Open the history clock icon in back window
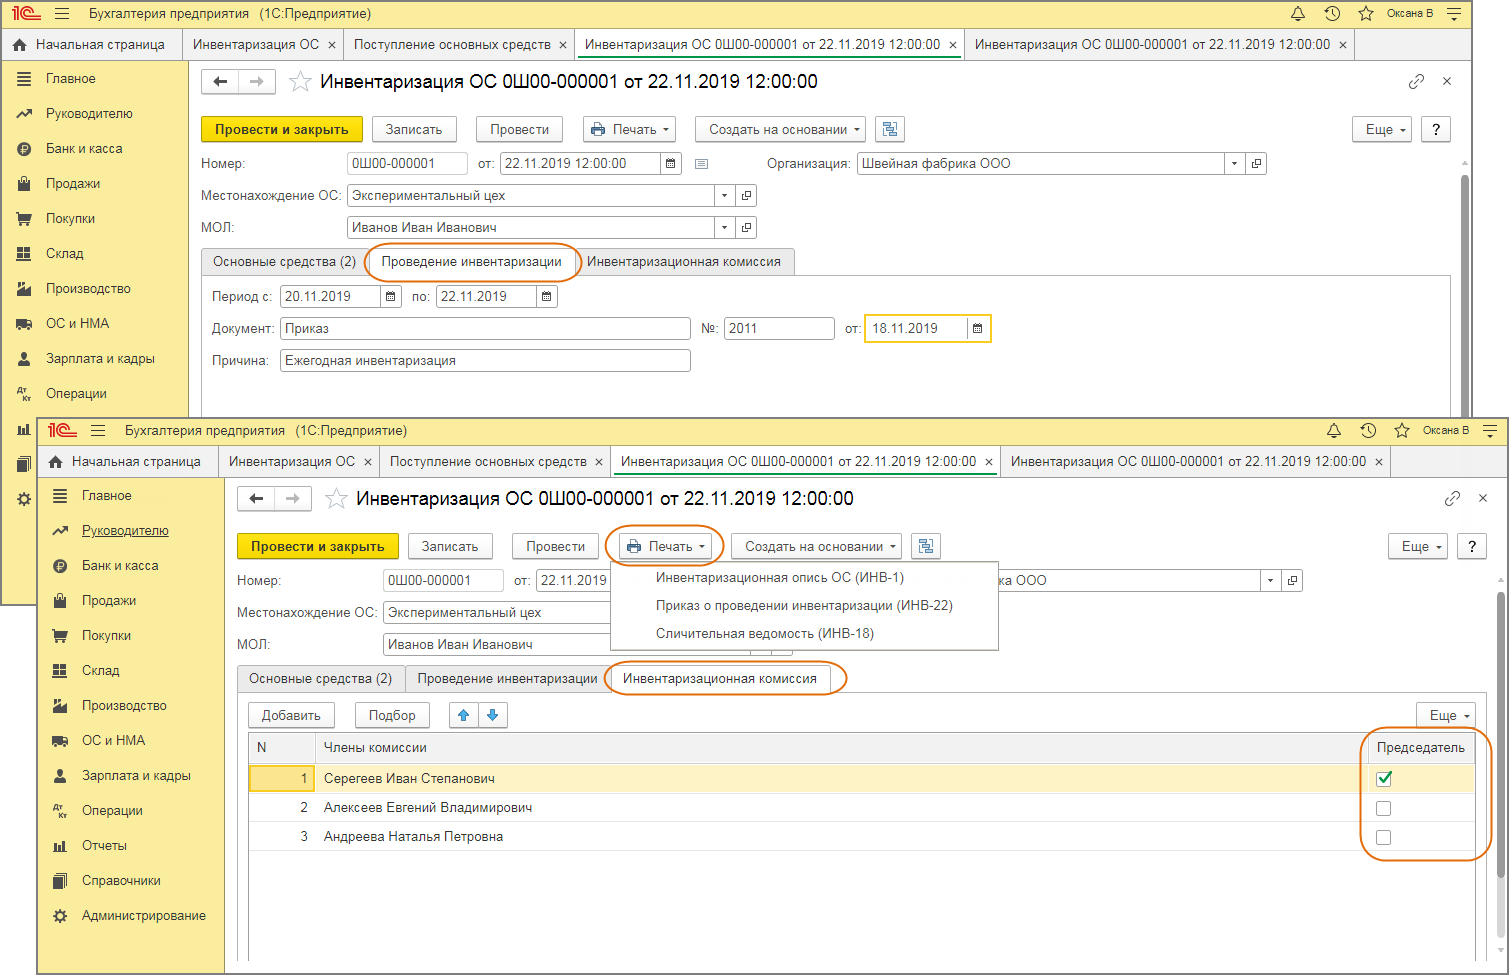1512x976 pixels. click(1332, 14)
